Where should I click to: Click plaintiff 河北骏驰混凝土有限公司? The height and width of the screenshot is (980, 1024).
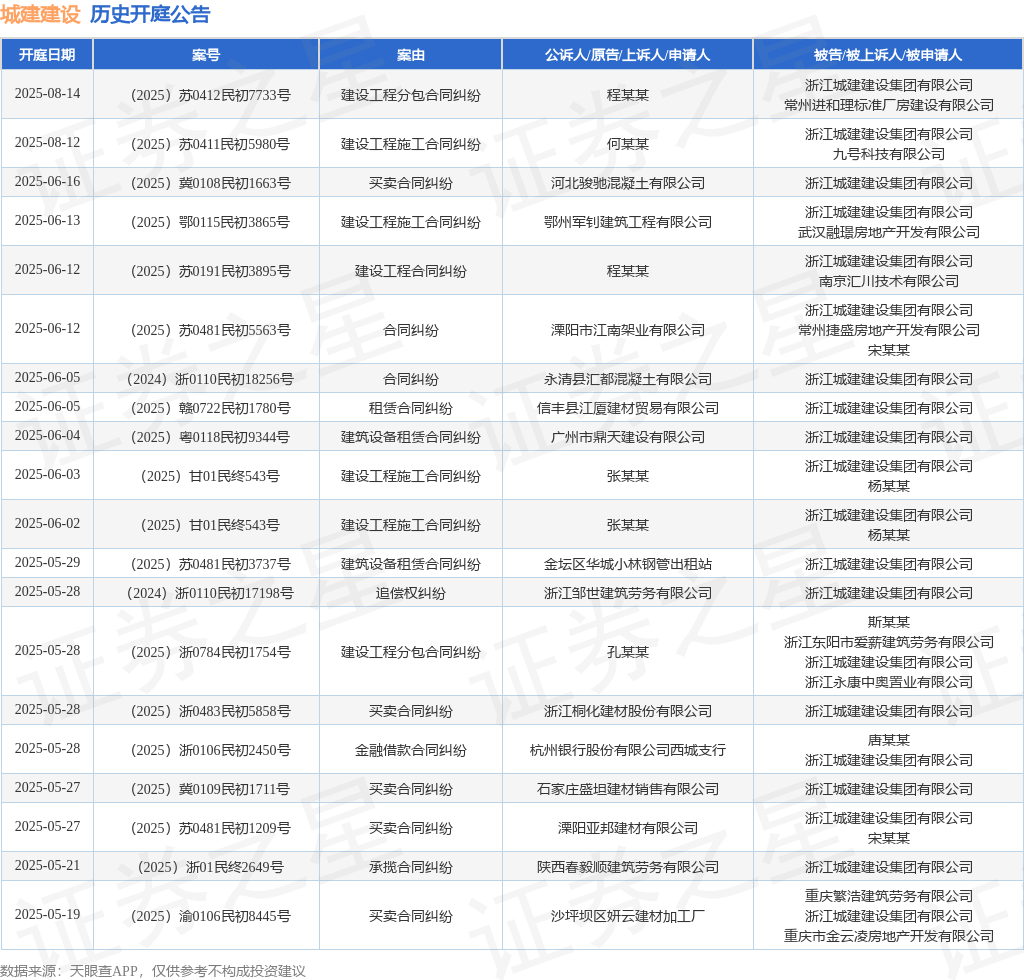tap(628, 183)
